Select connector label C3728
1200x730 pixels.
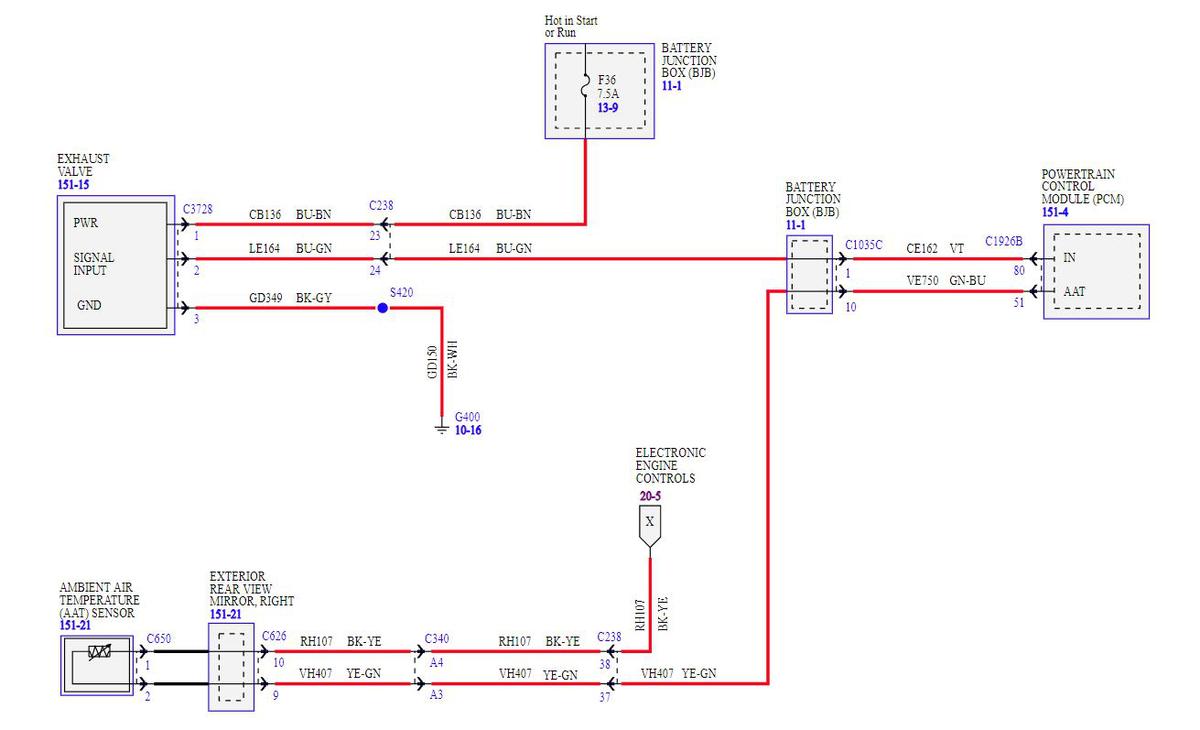197,208
